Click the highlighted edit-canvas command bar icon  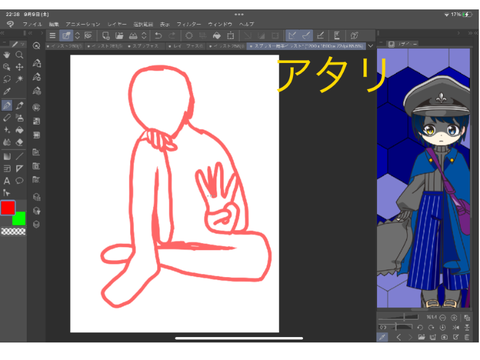tap(66, 35)
